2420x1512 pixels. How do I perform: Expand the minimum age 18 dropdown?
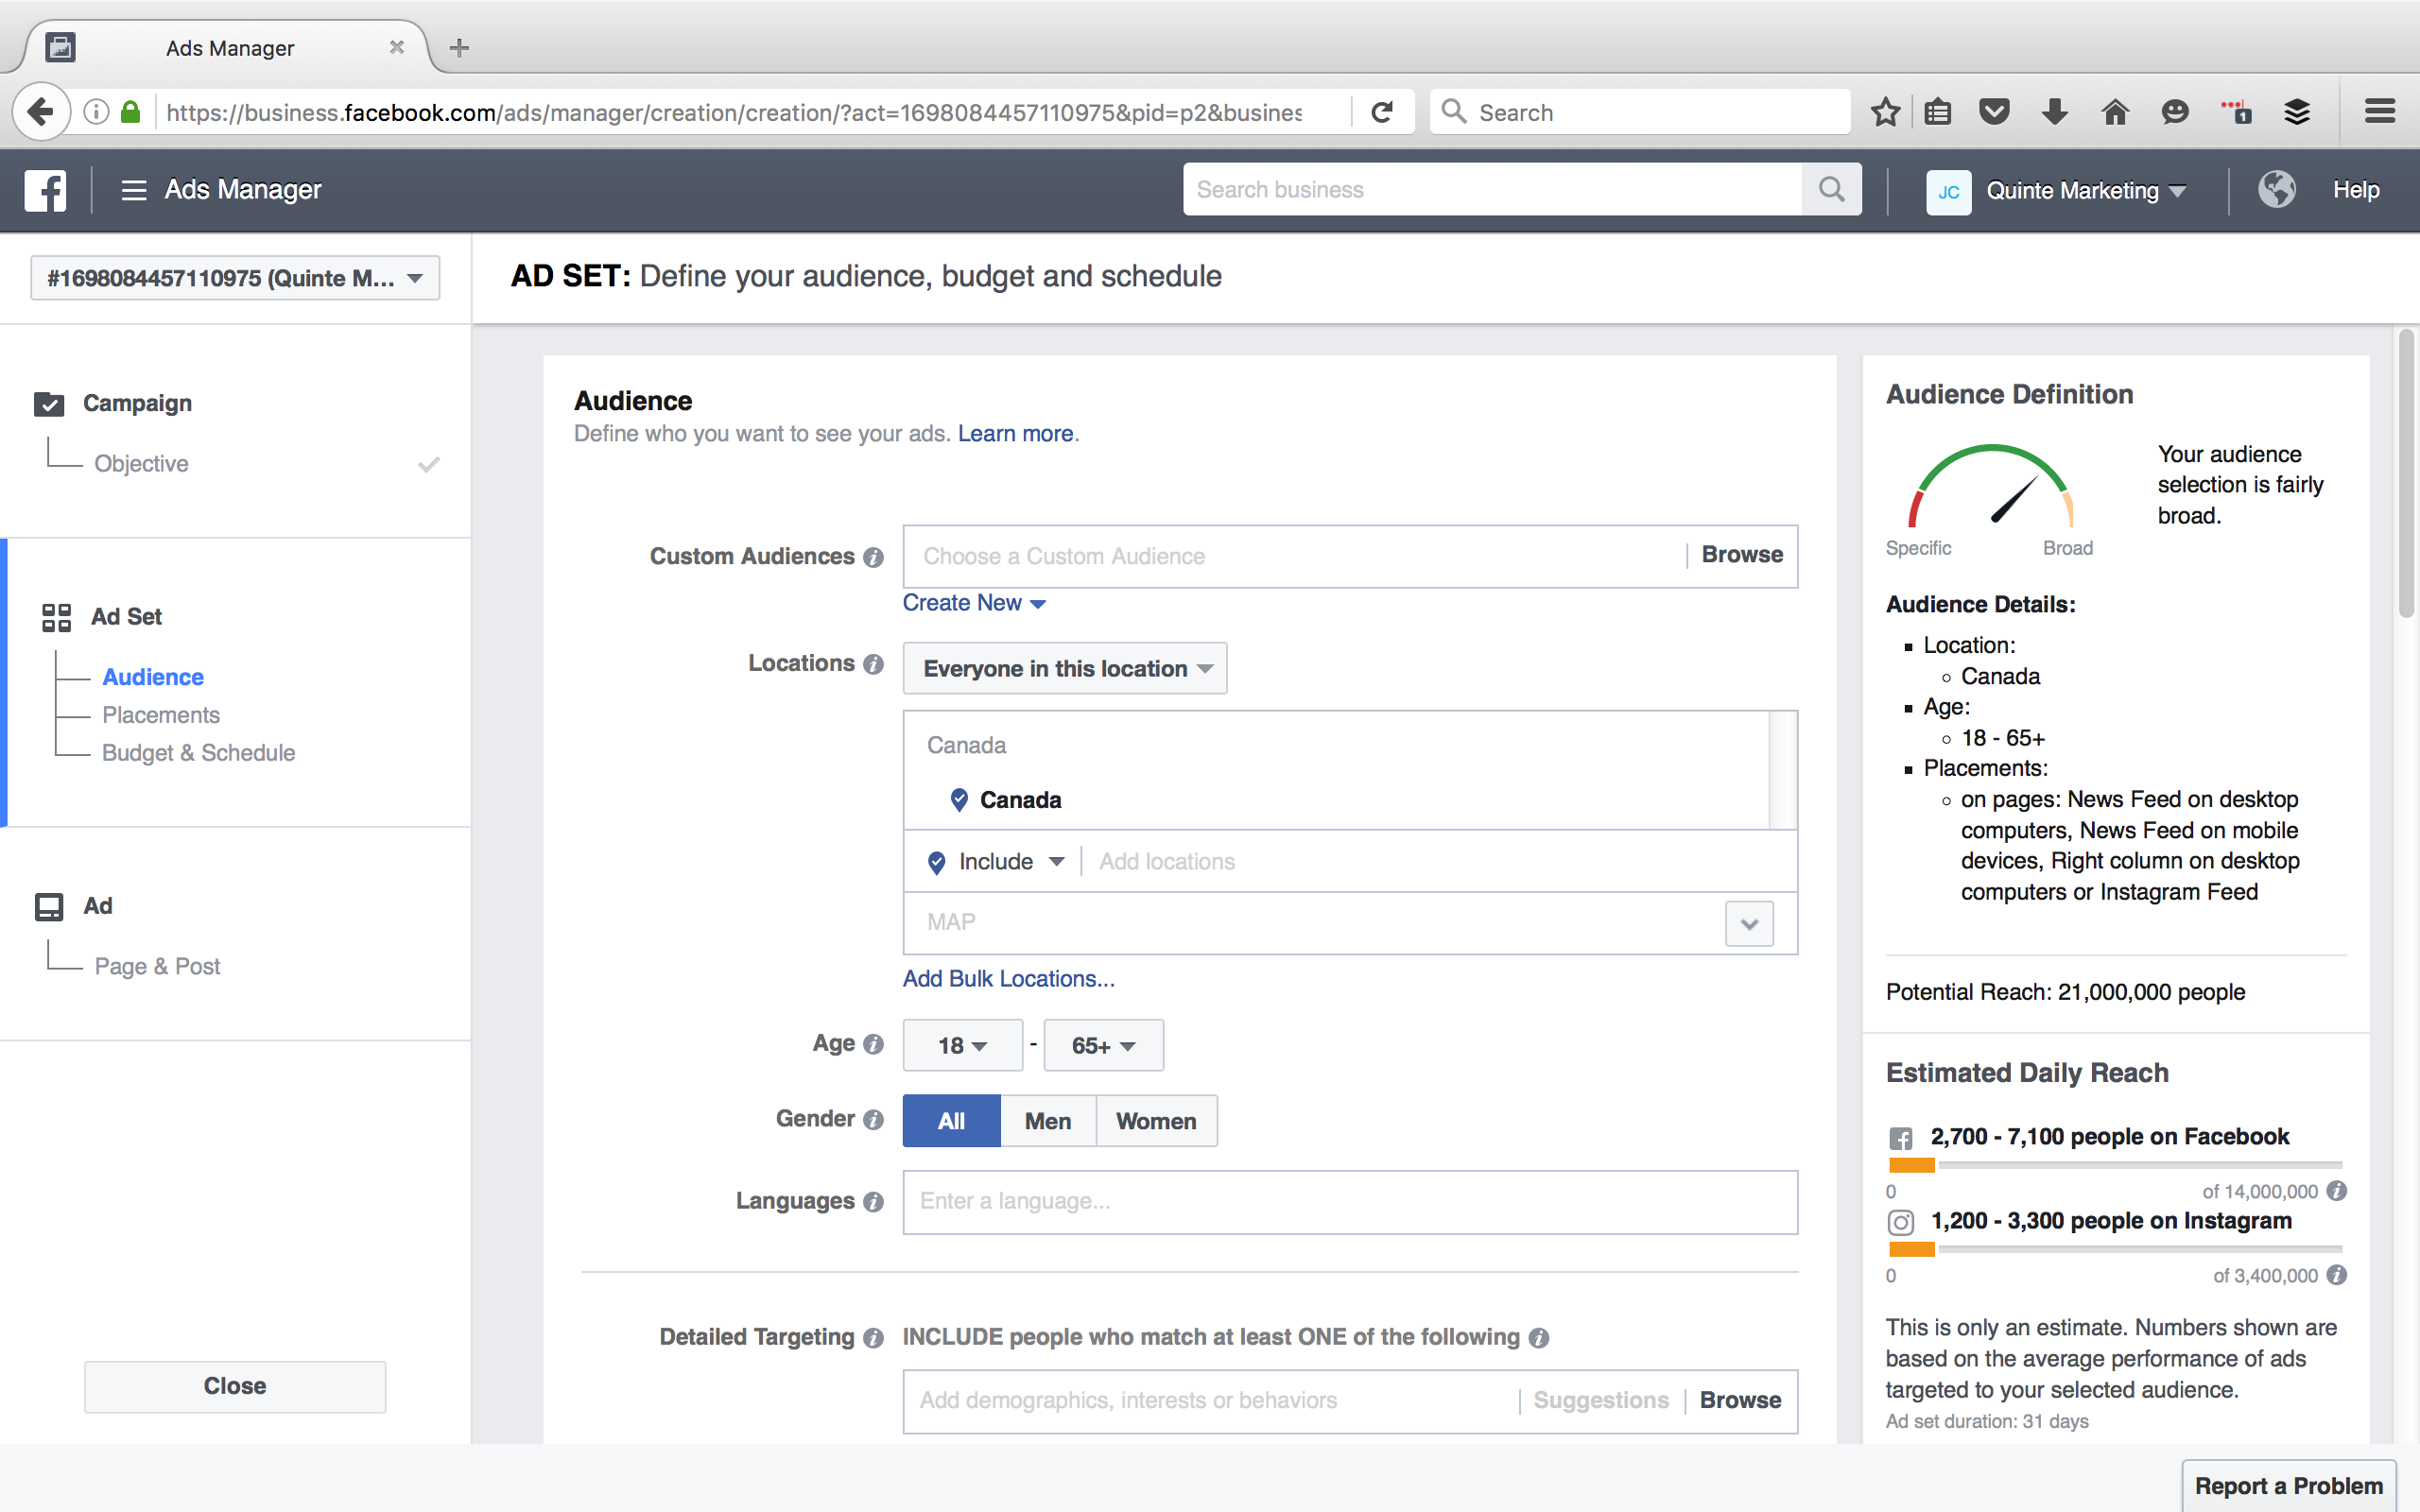click(x=962, y=1046)
